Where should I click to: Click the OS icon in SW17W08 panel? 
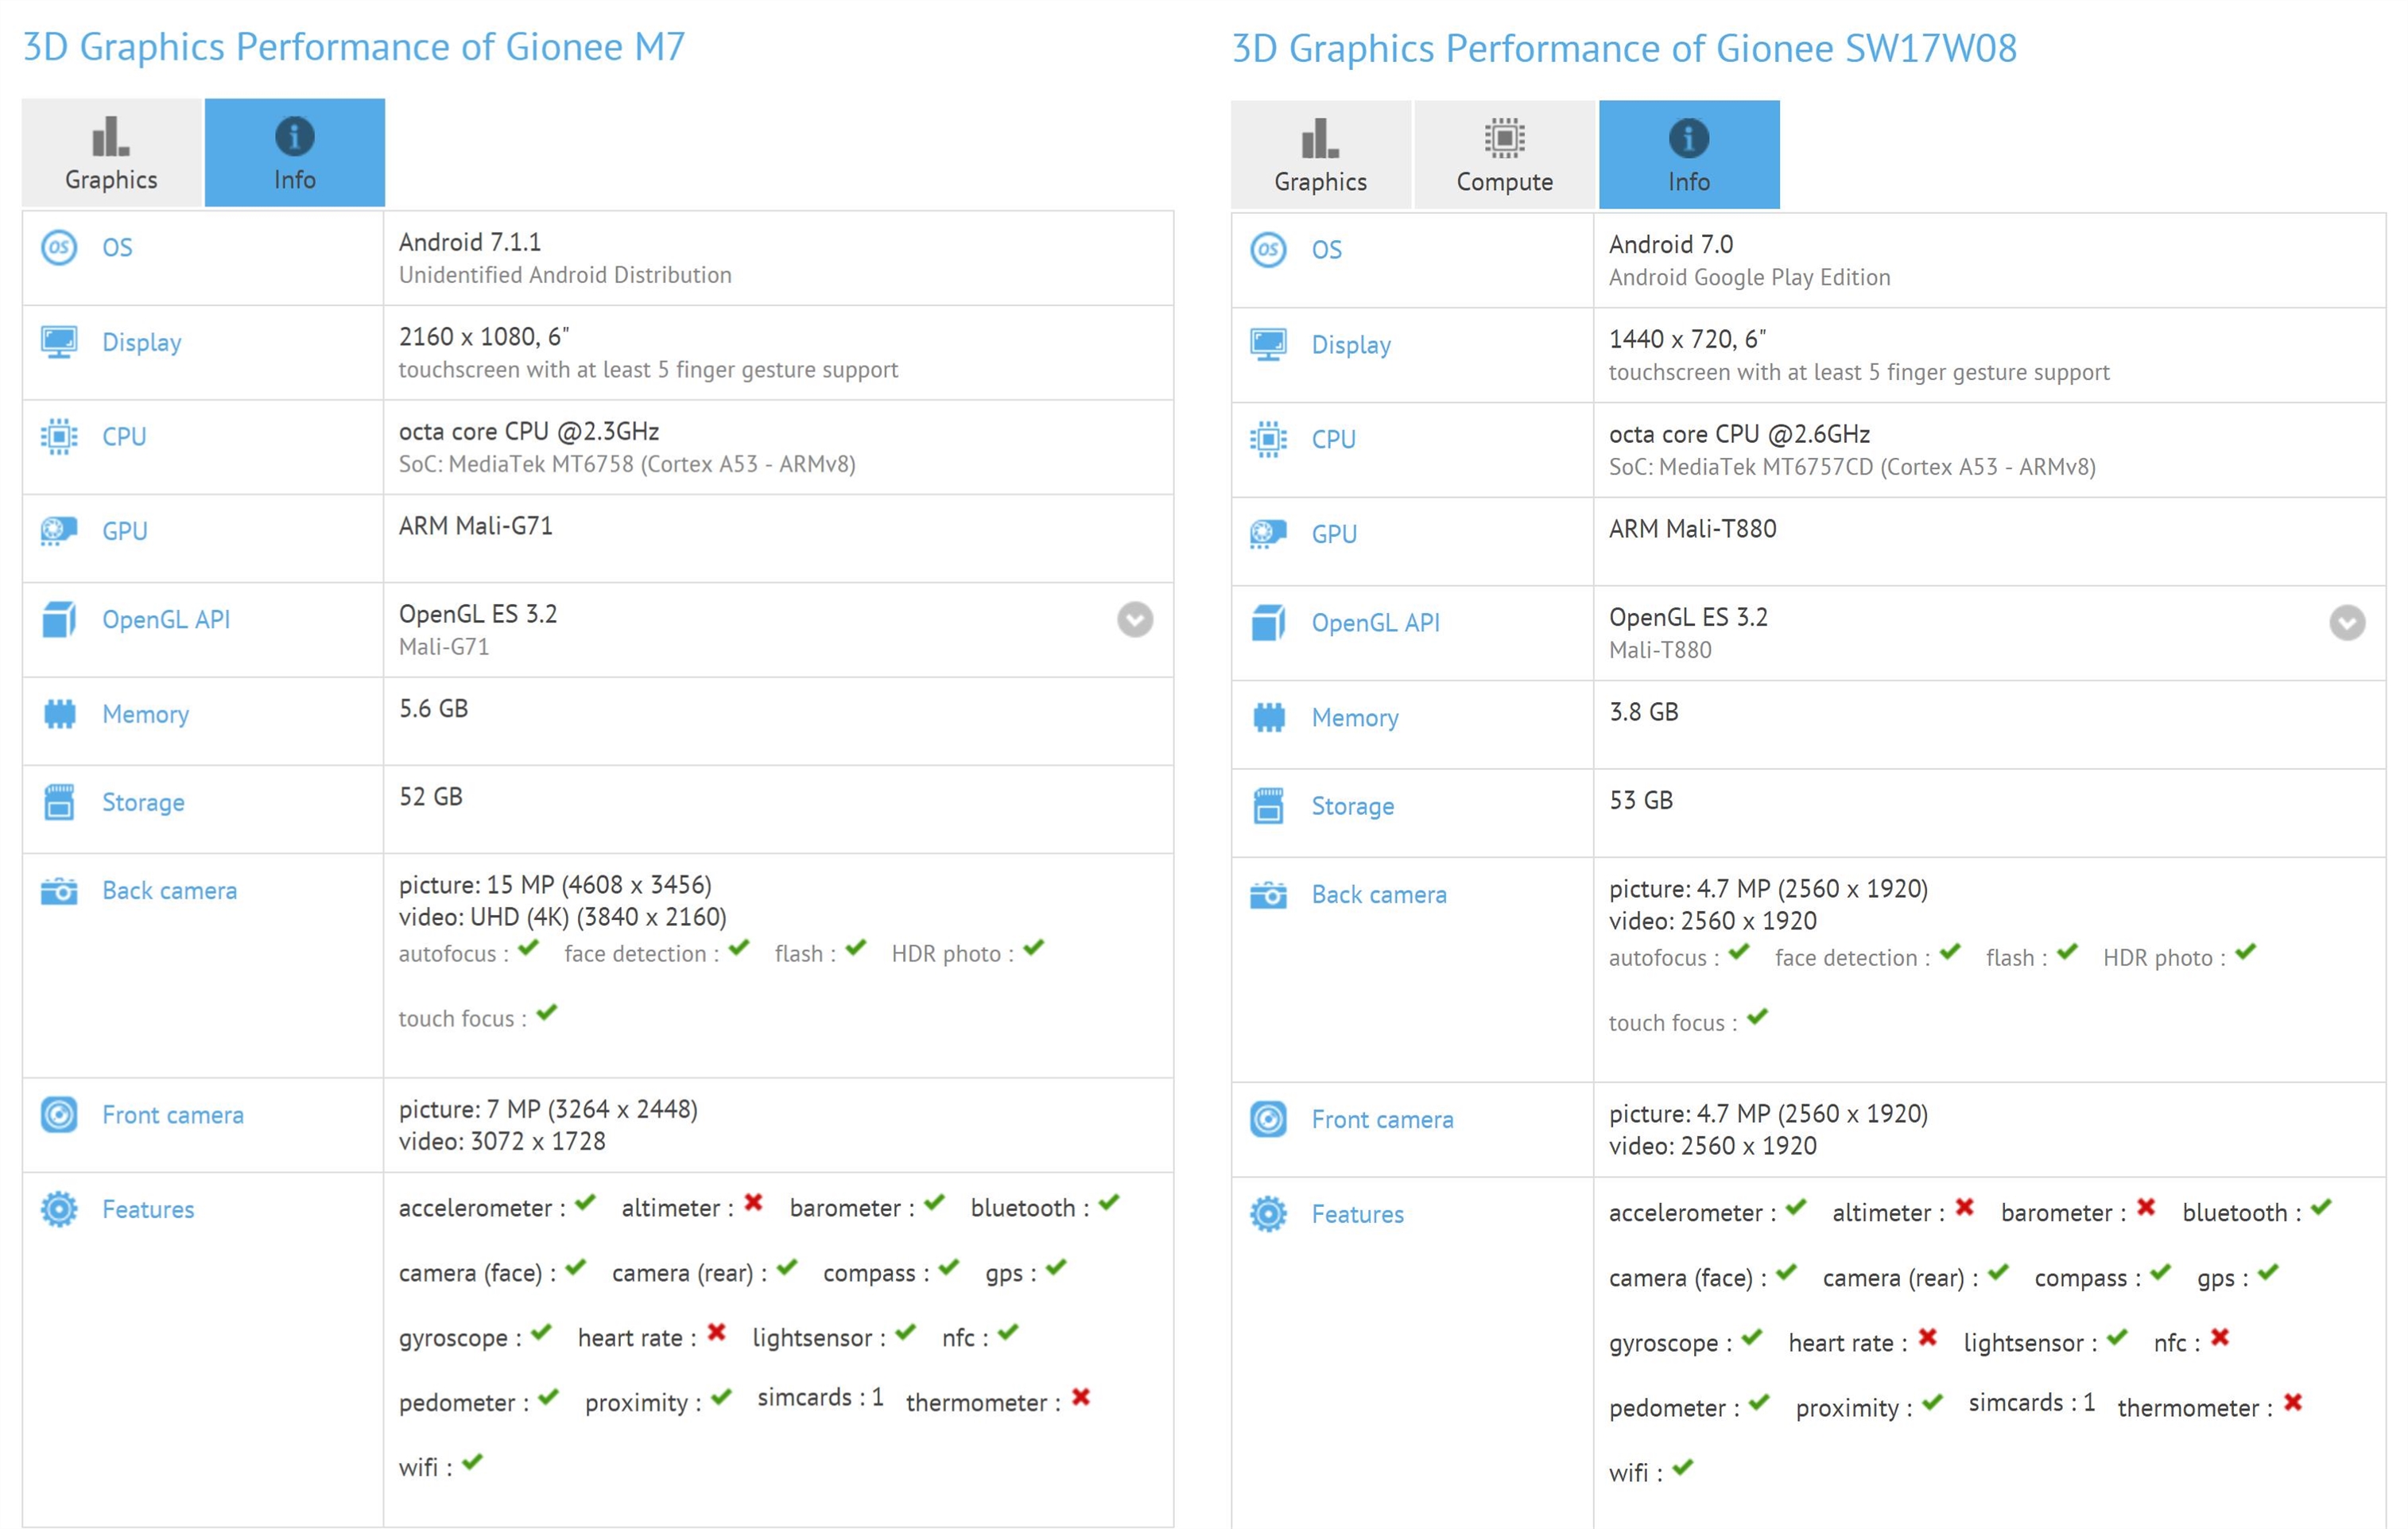(1269, 249)
